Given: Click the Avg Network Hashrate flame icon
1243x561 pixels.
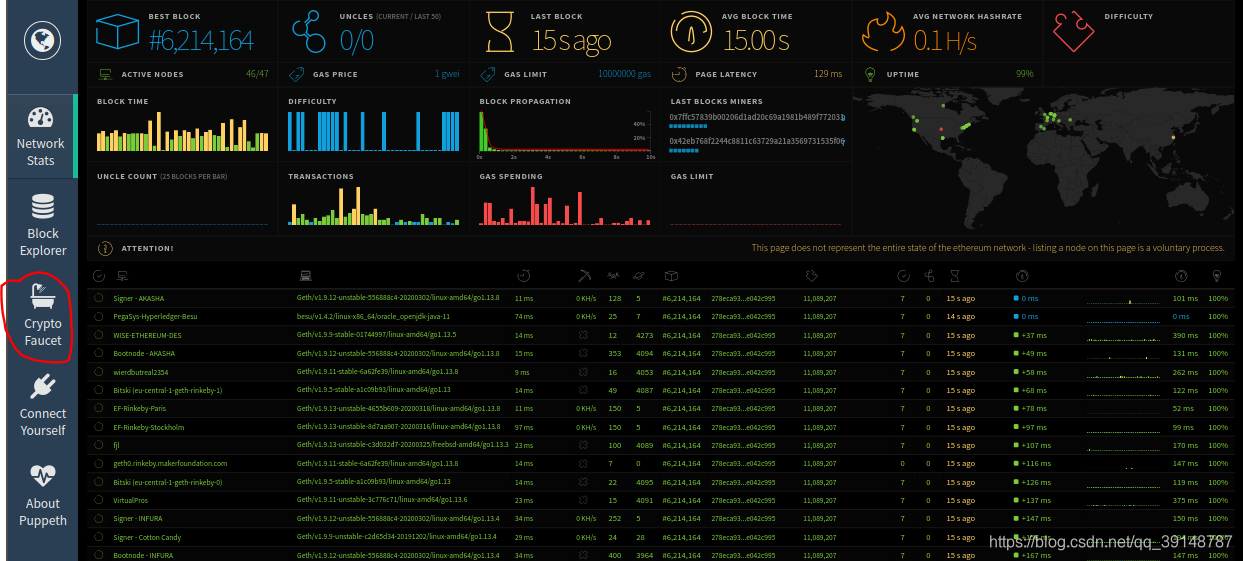Looking at the screenshot, I should click(882, 32).
